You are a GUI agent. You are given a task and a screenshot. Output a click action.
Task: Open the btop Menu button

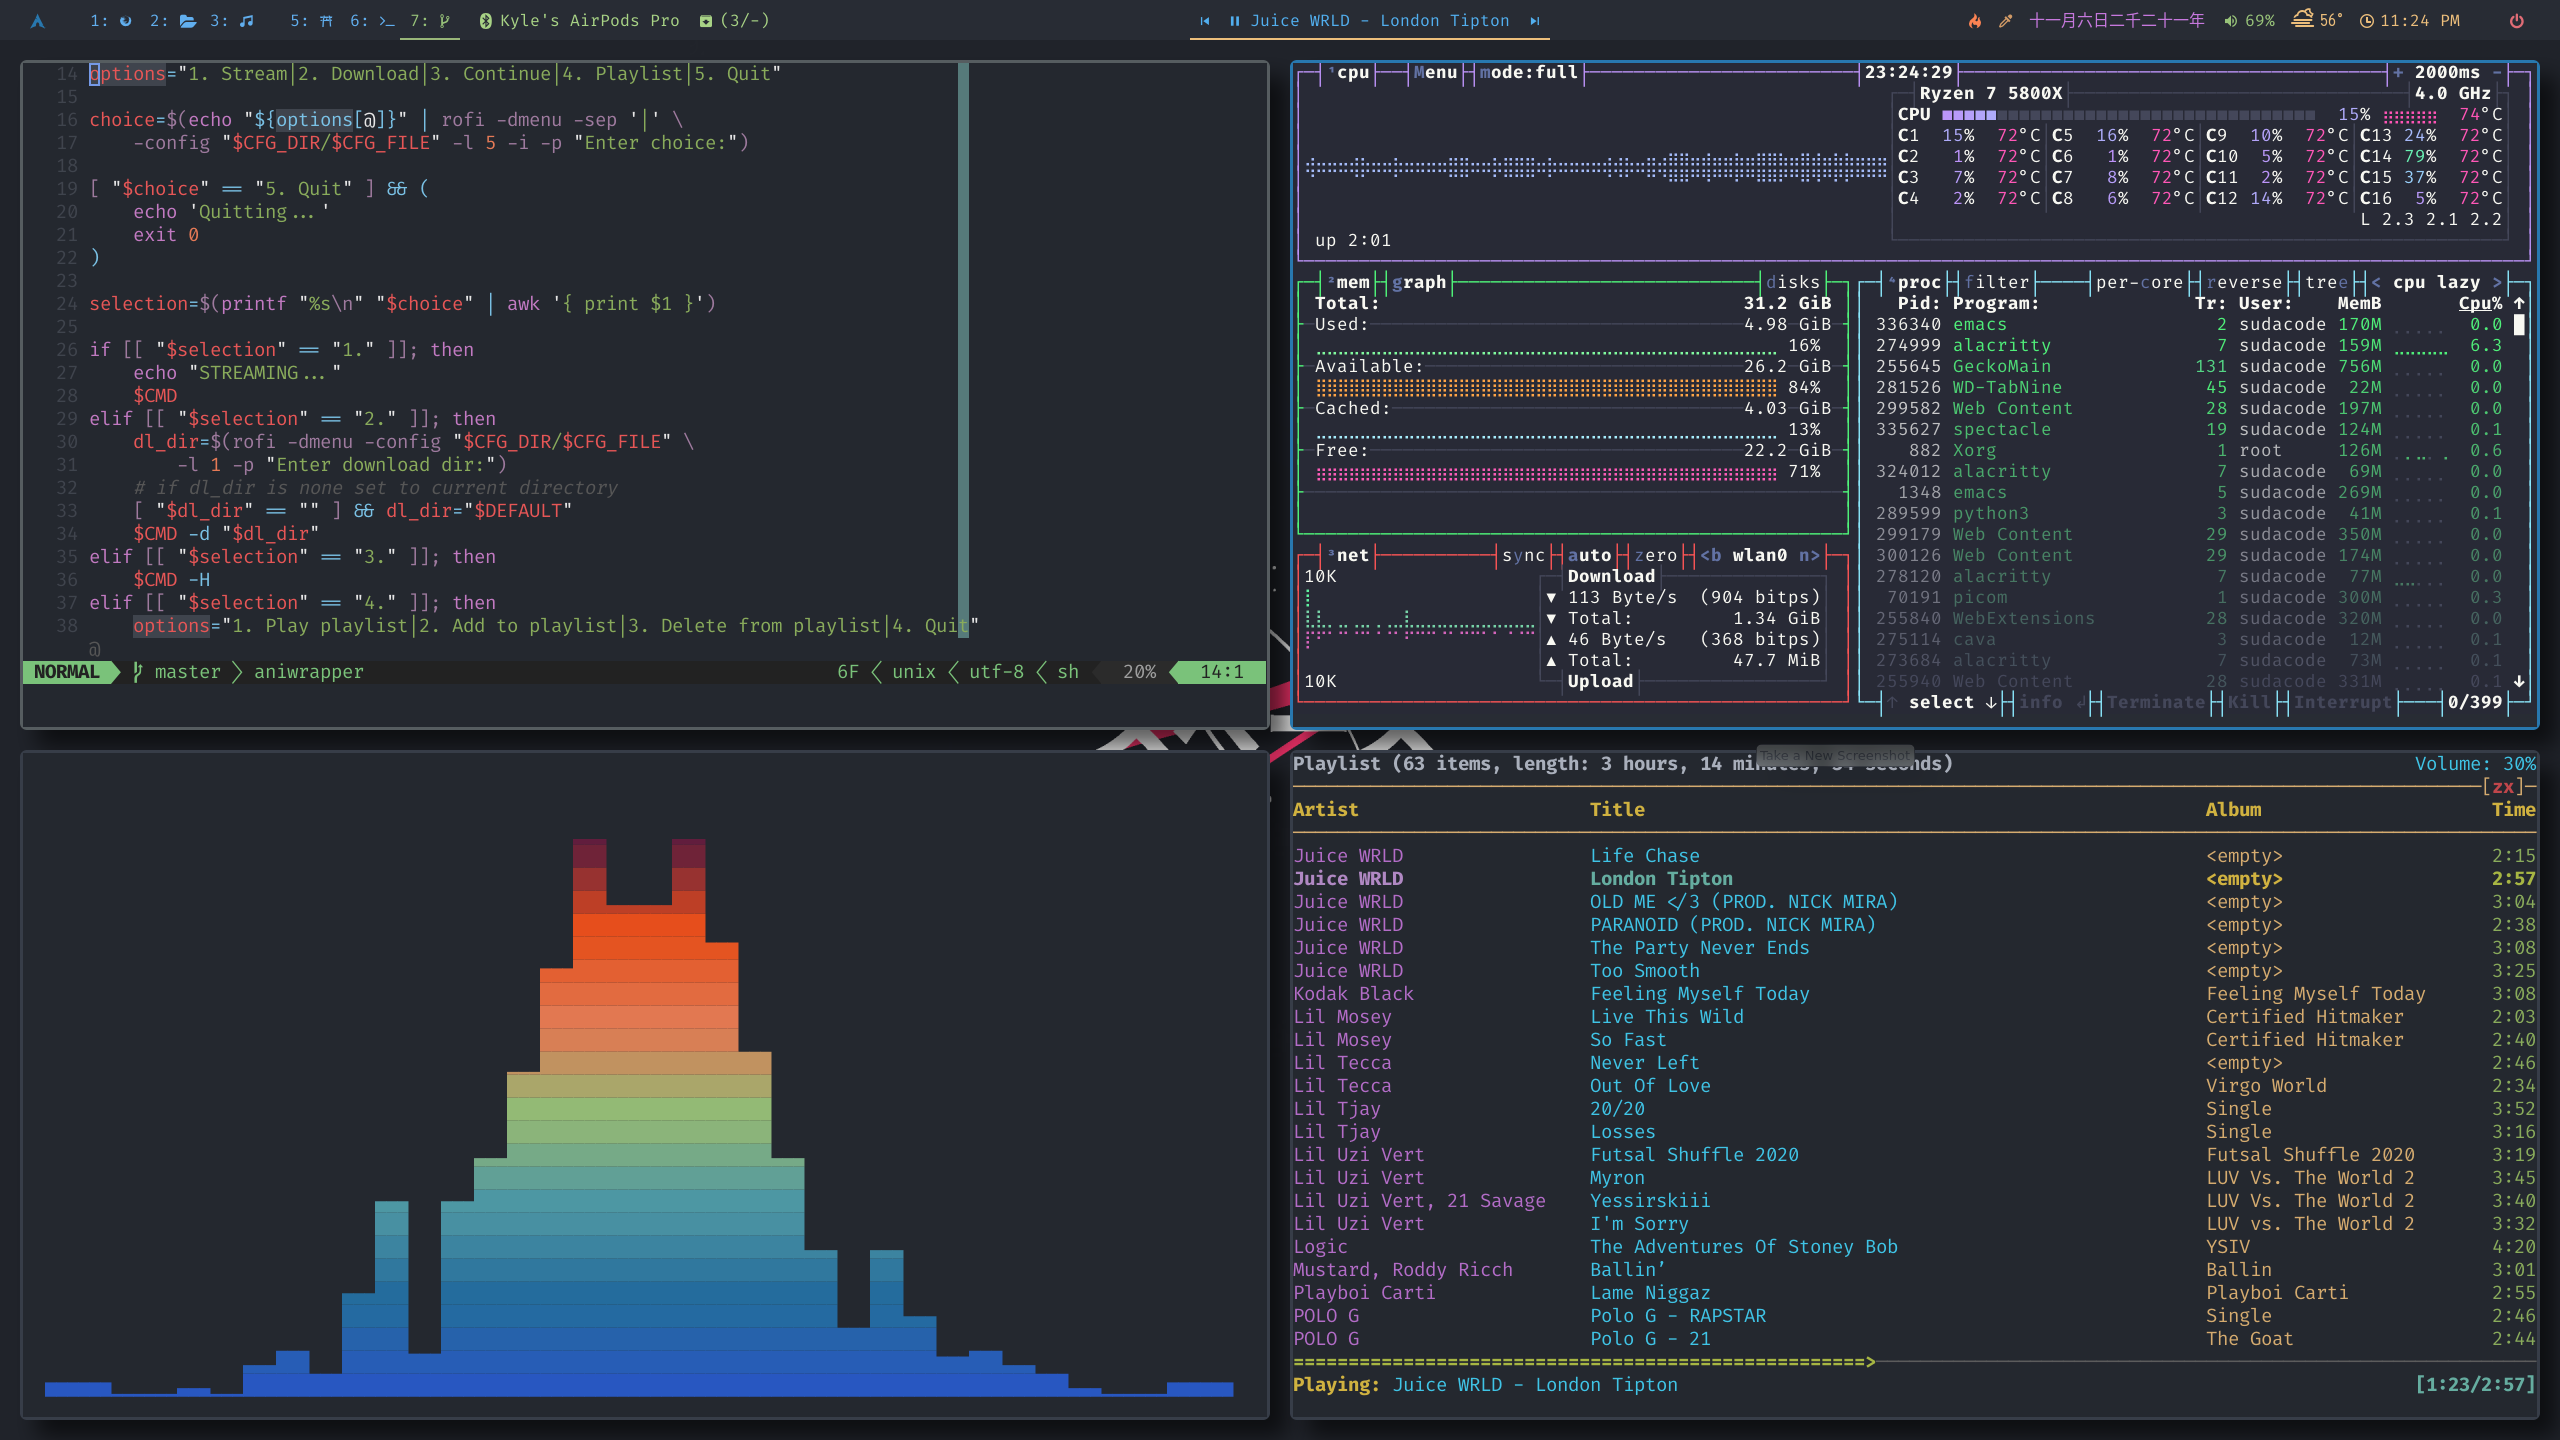coord(1435,72)
